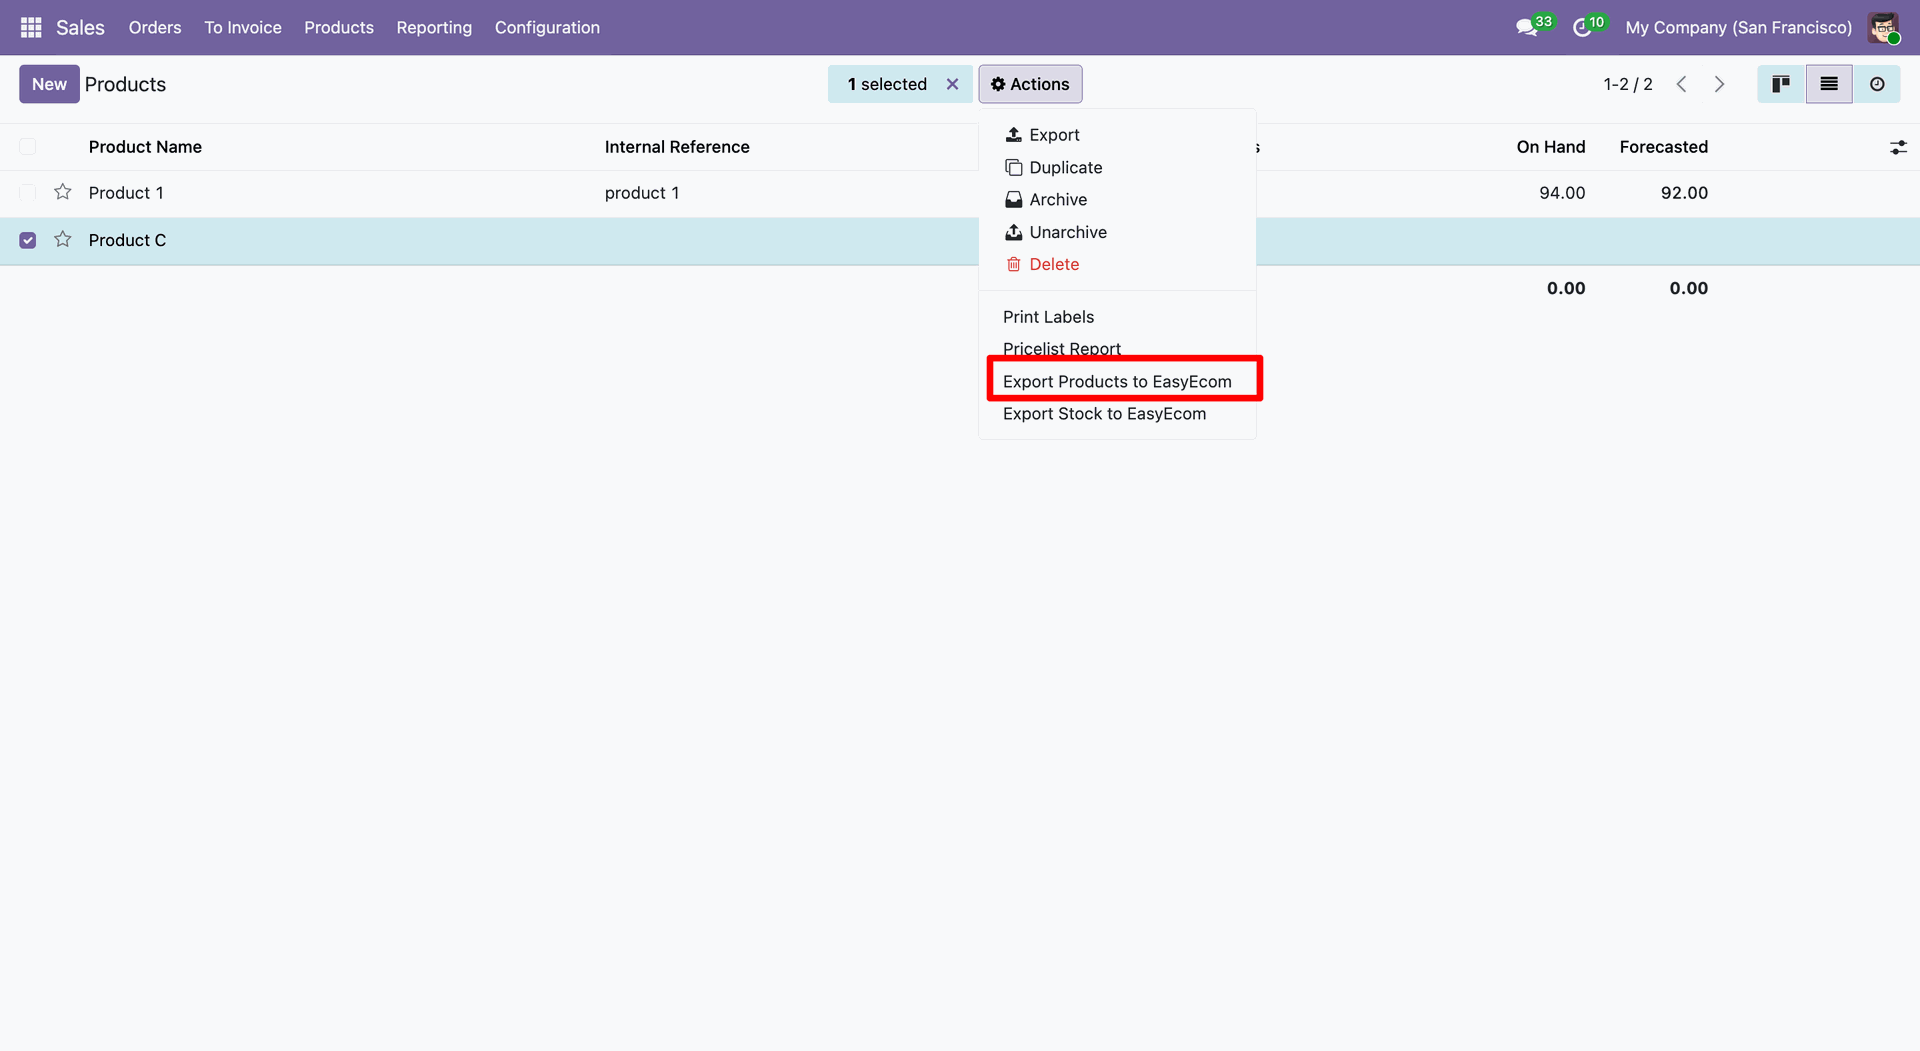This screenshot has width=1920, height=1051.
Task: Open the Actions dropdown
Action: pos(1030,84)
